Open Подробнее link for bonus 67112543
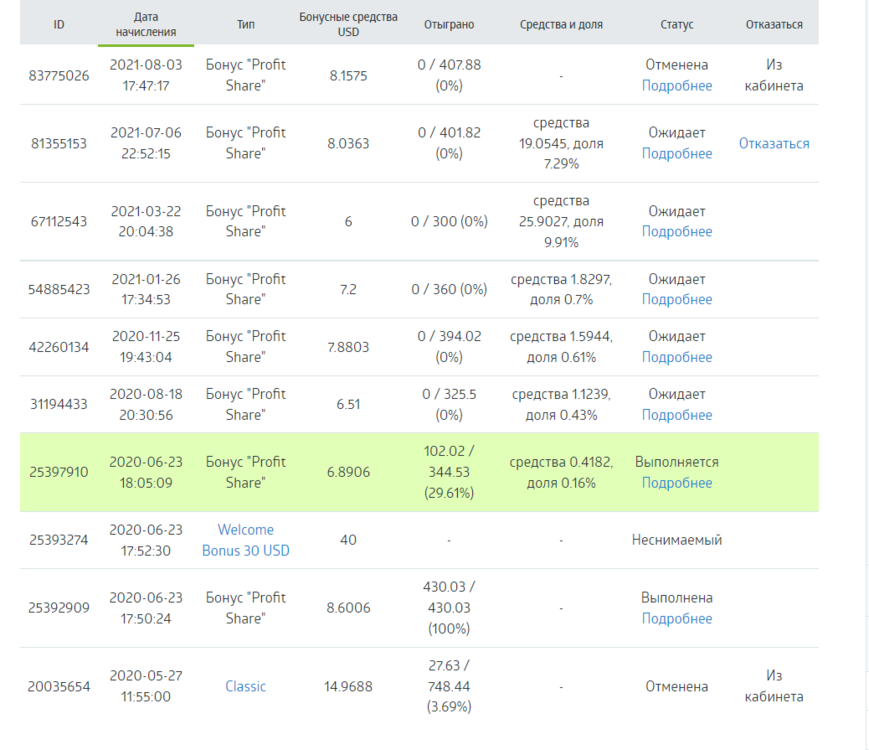The height and width of the screenshot is (750, 869). [677, 232]
